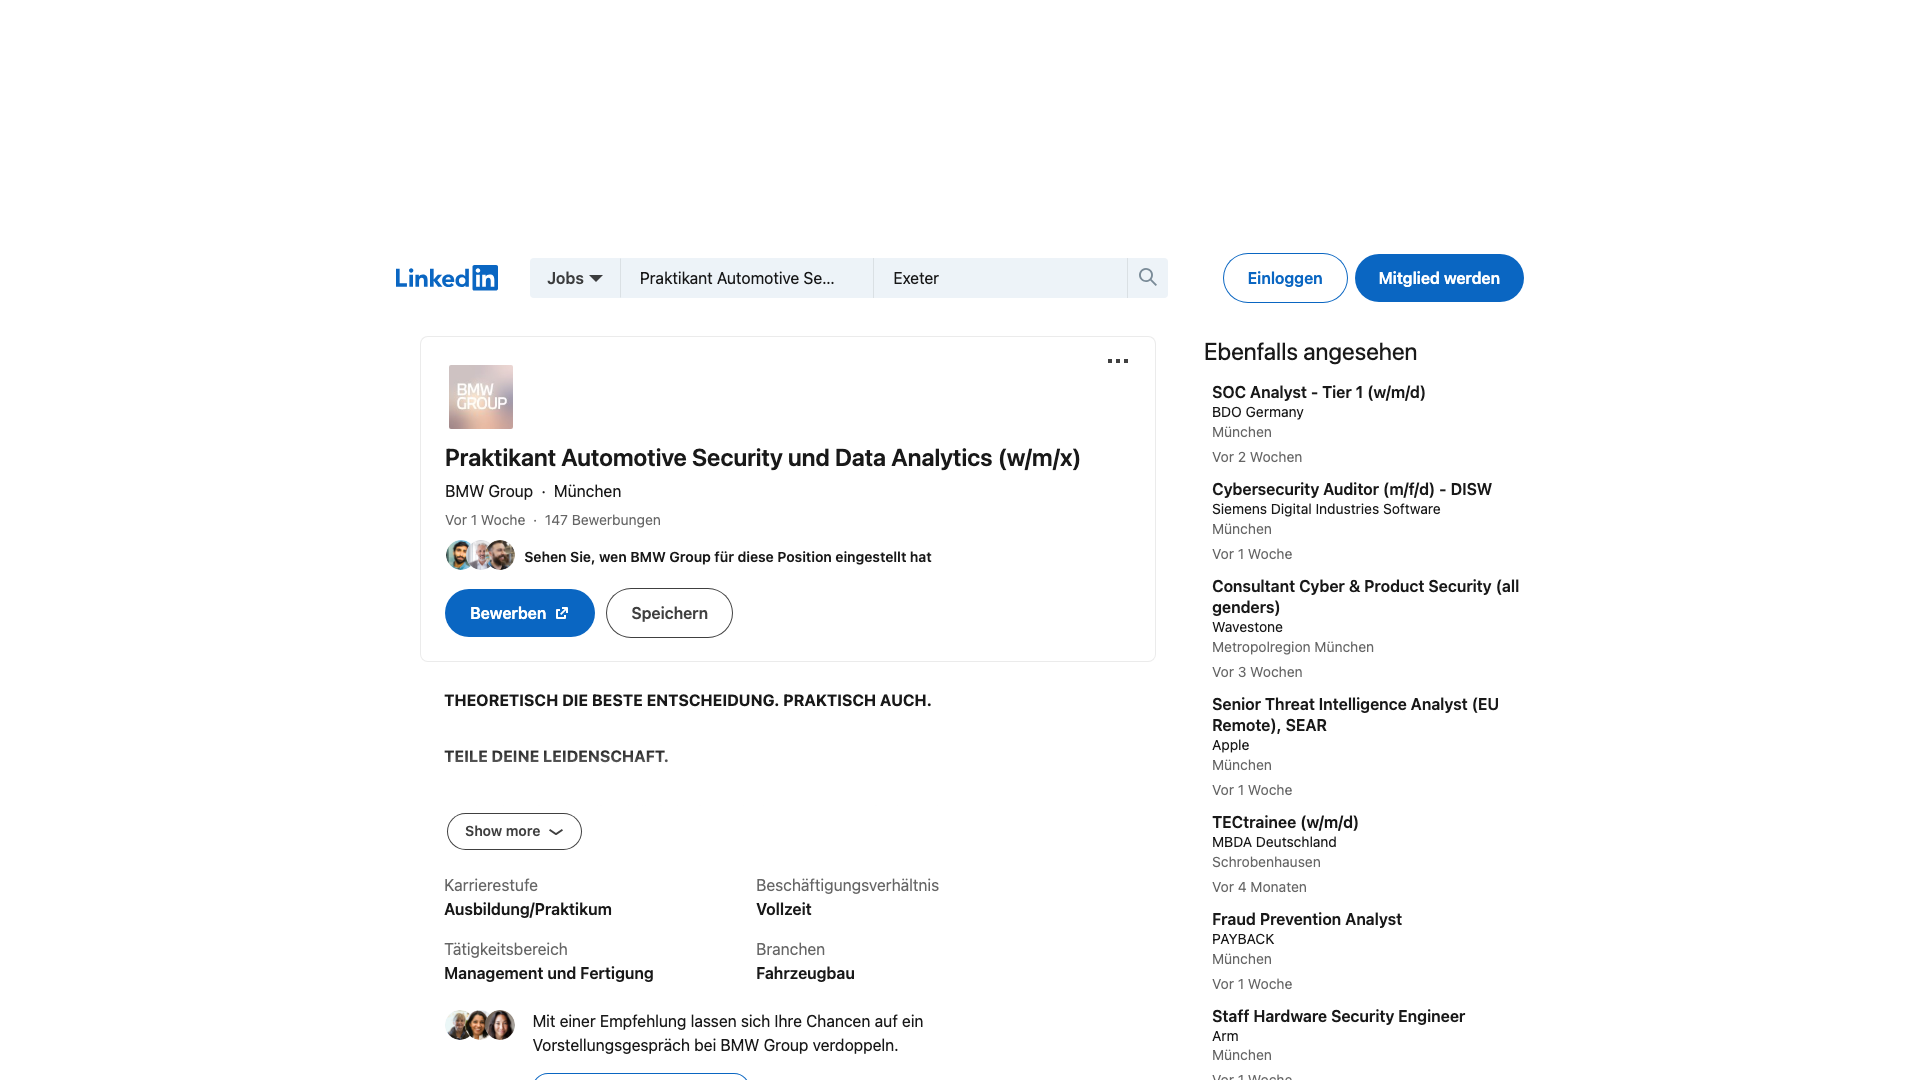
Task: Click the Einloggen button
Action: pyautogui.click(x=1285, y=278)
